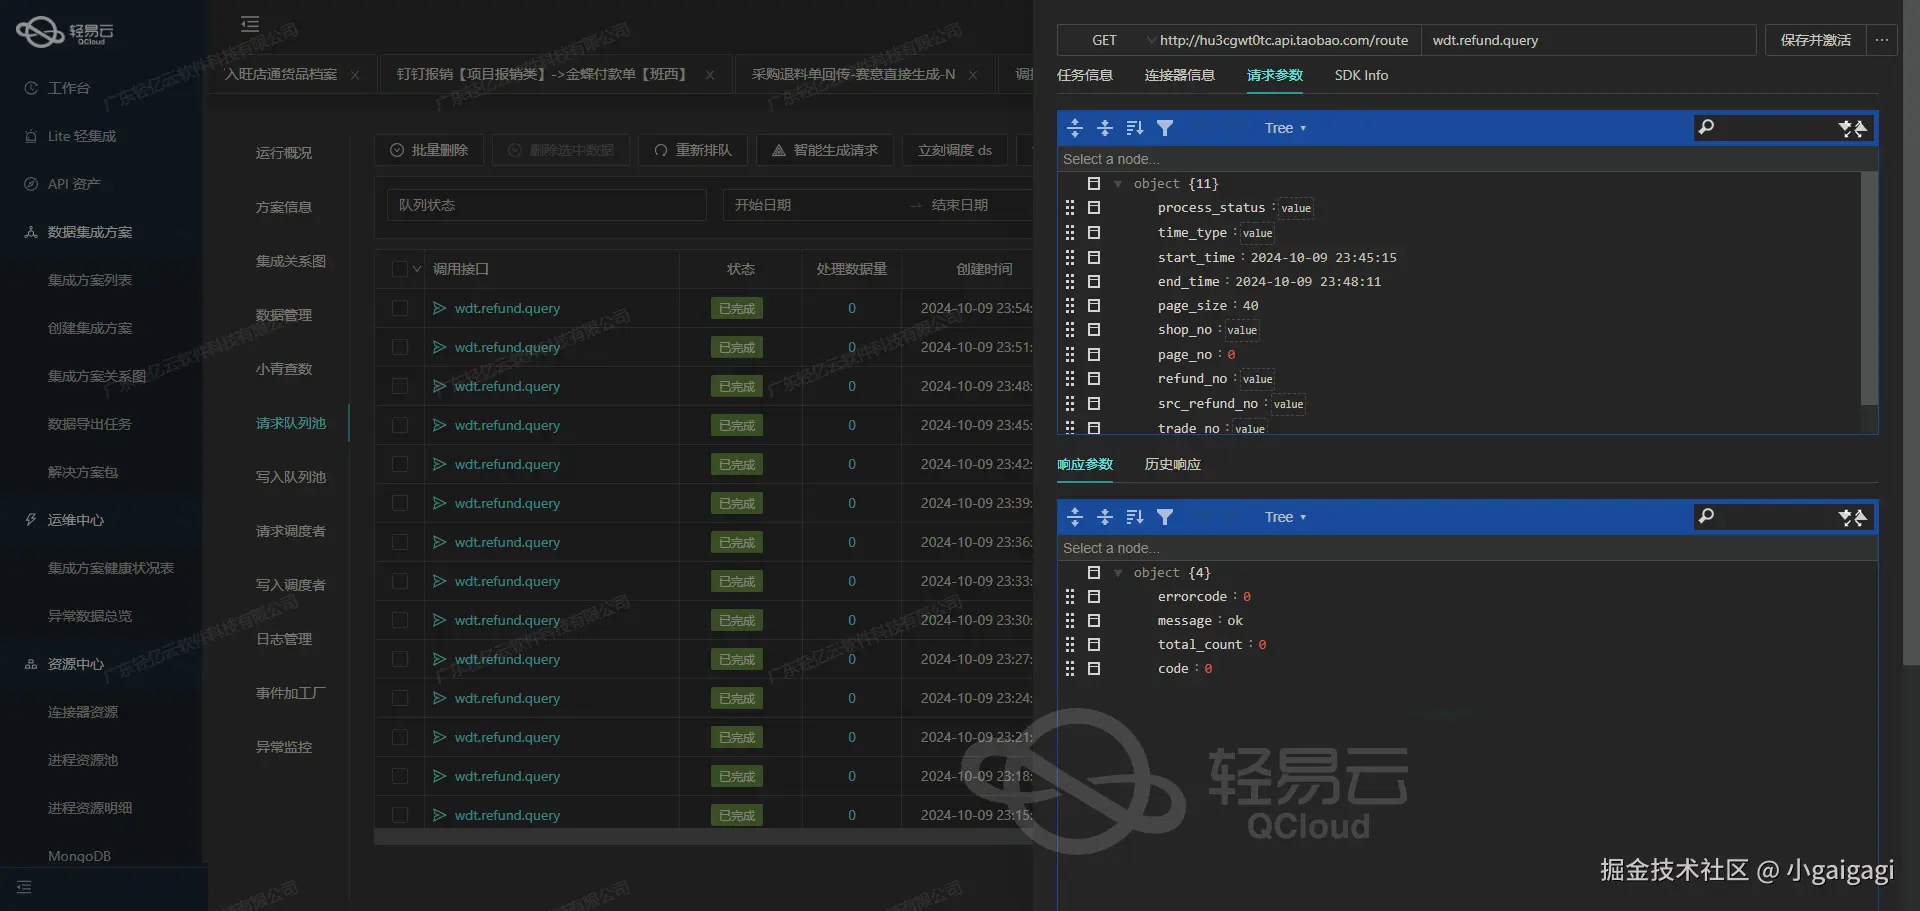1920x911 pixels.
Task: Click the 智能生成请求 button
Action: [x=825, y=150]
